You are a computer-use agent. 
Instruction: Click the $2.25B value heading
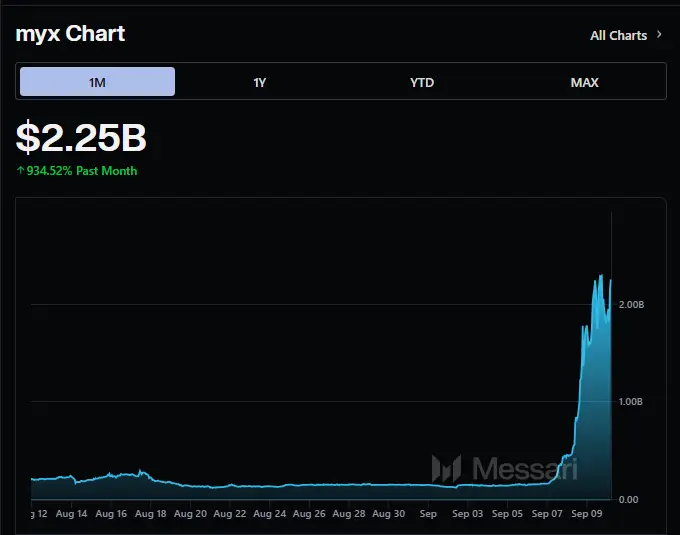tap(81, 137)
